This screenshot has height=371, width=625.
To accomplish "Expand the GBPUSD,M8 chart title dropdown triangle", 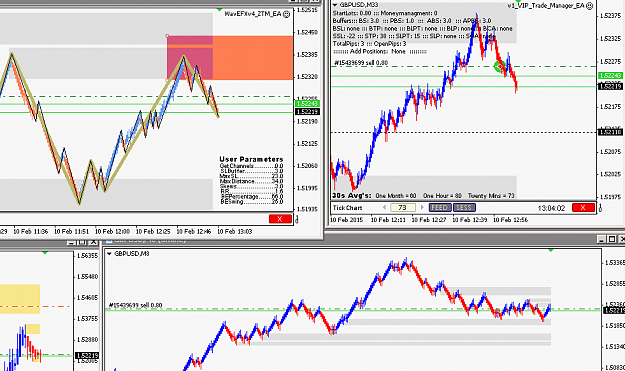I will pos(109,254).
